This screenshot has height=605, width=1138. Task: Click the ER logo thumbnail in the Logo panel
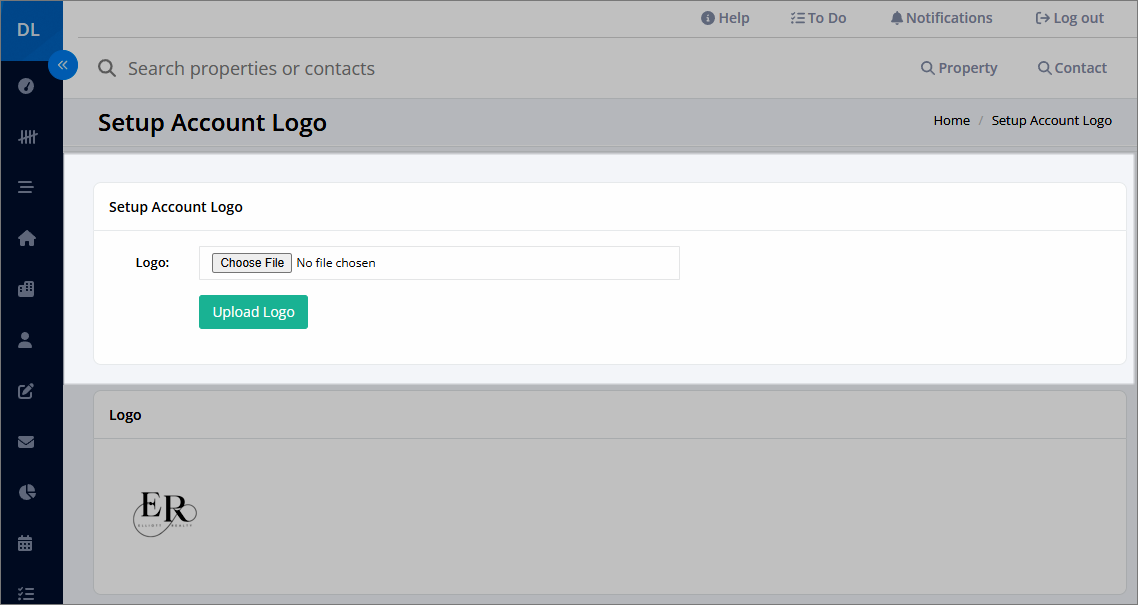[x=164, y=514]
